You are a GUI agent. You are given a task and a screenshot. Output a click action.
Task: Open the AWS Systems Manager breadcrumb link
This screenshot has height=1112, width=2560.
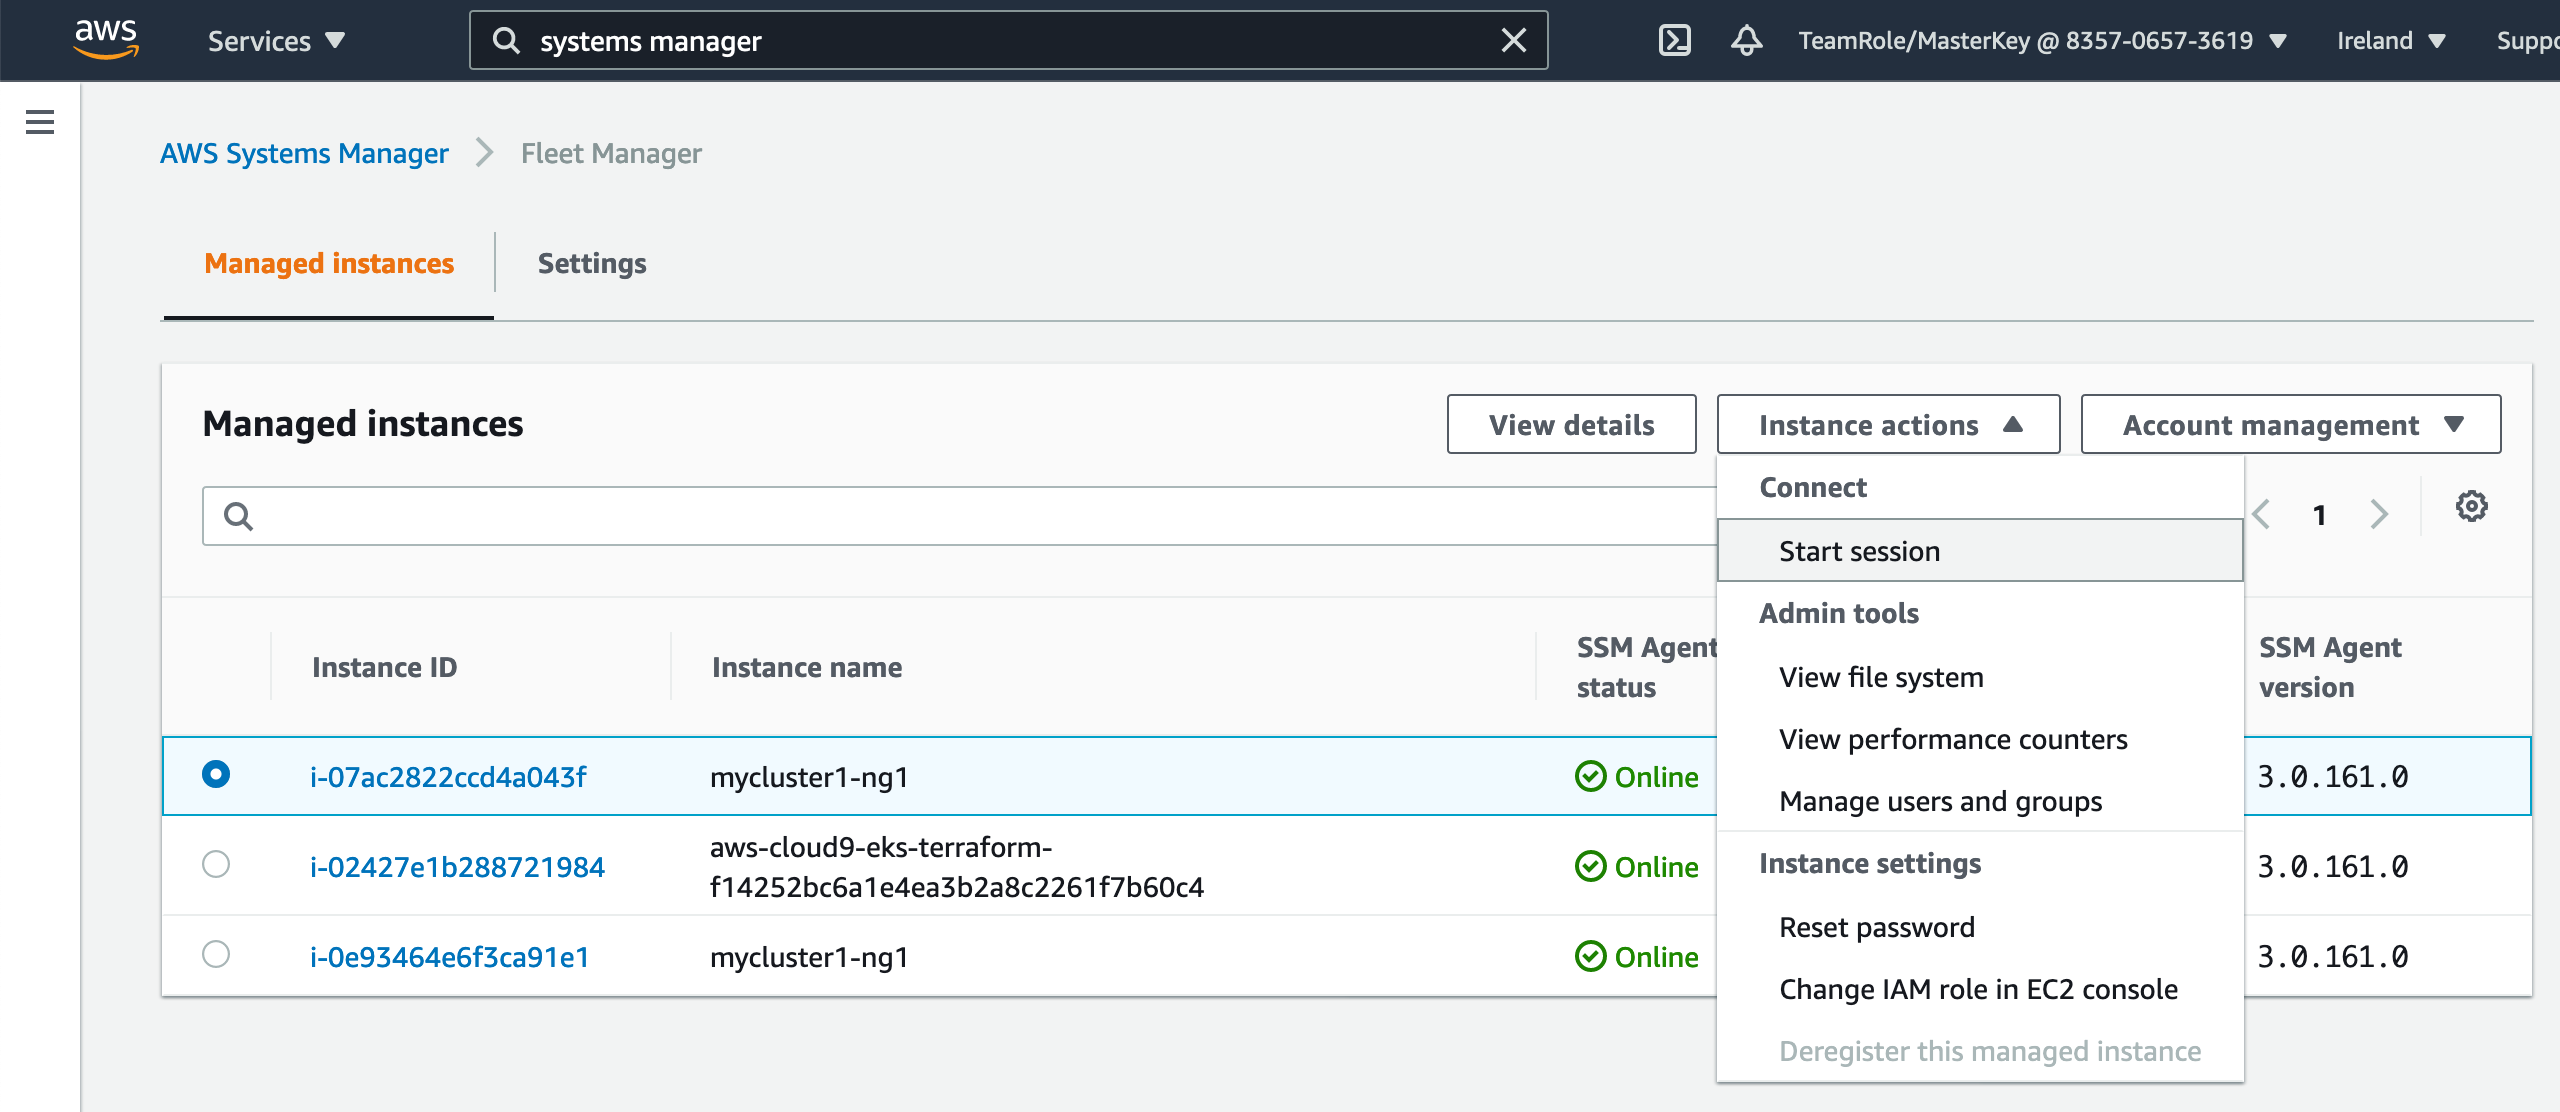304,153
